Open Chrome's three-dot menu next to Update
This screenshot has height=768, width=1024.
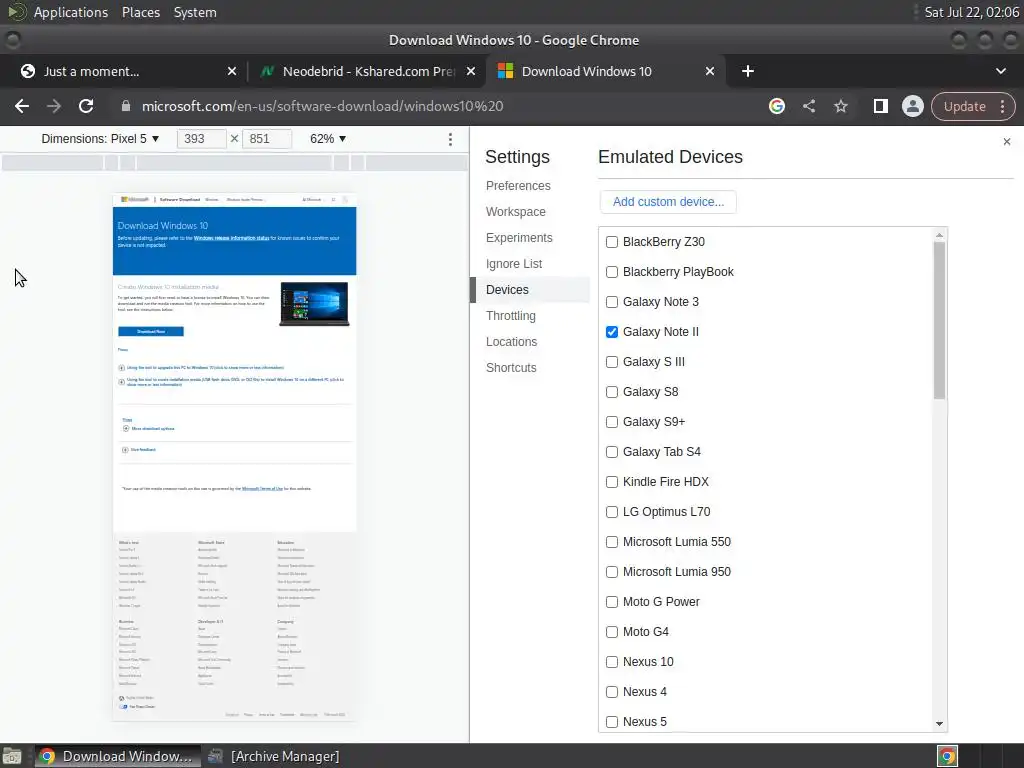coord(1002,106)
